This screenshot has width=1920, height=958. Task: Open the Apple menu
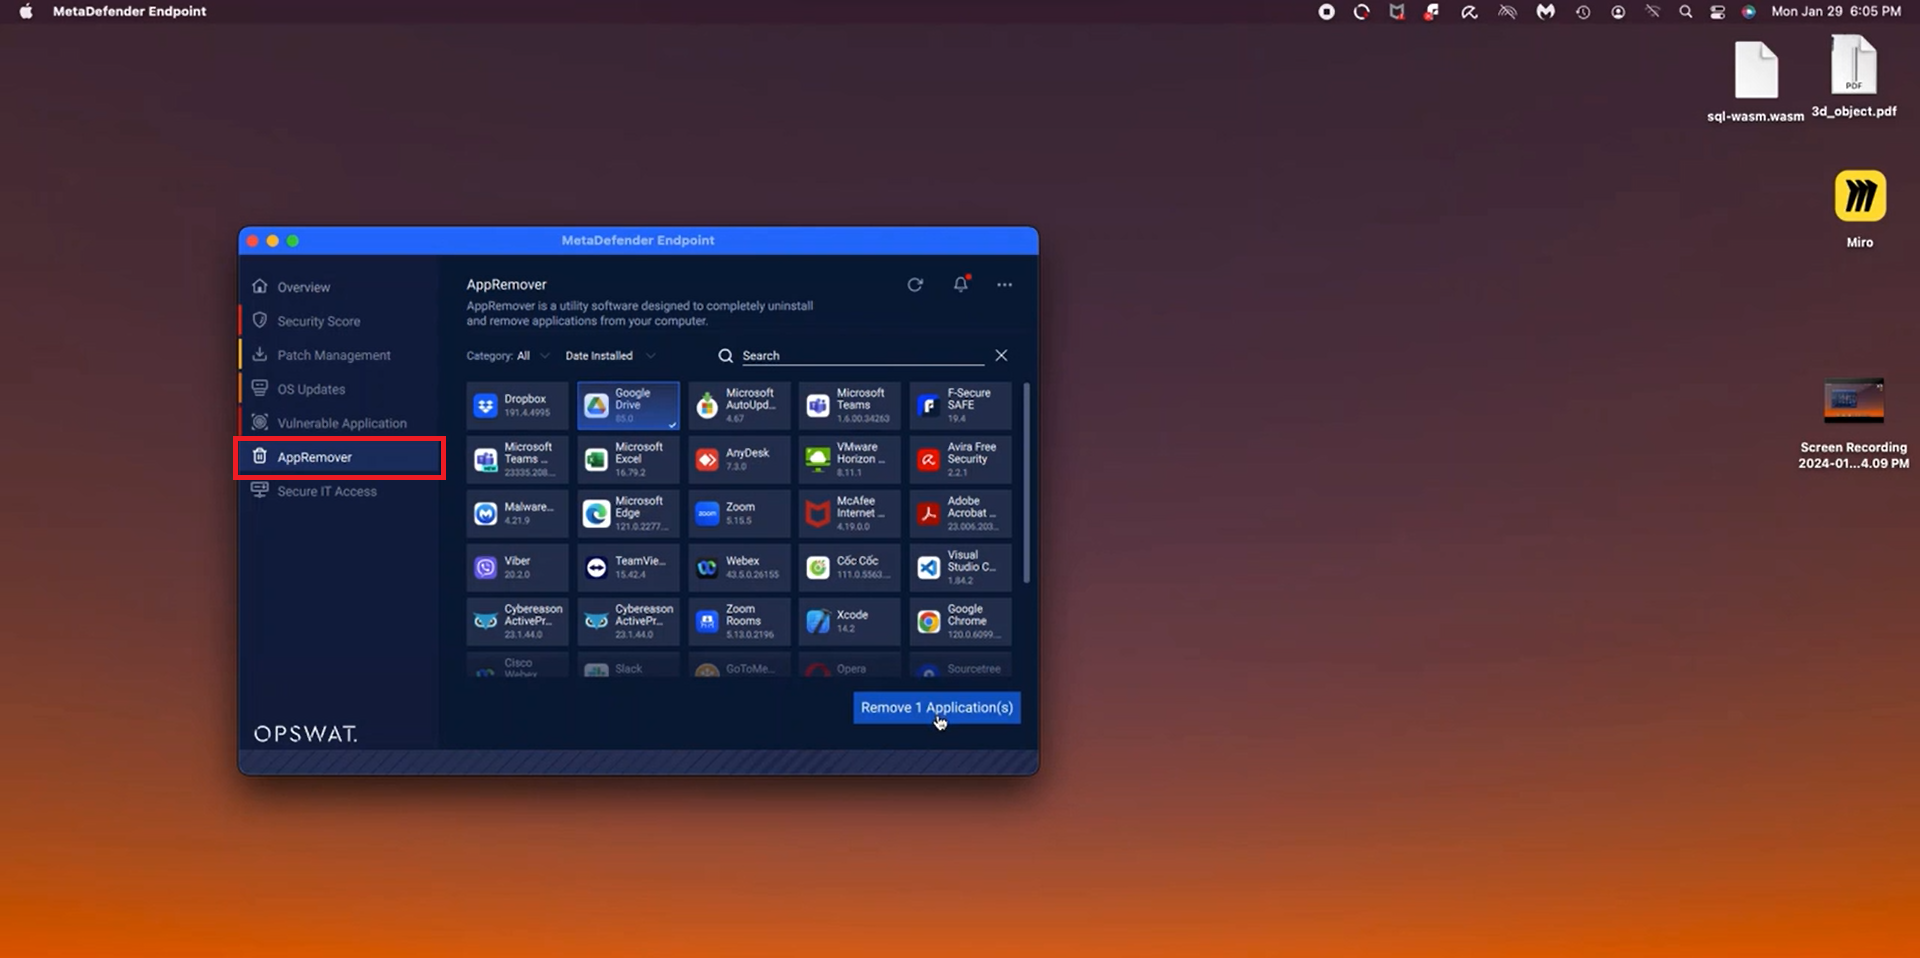26,11
